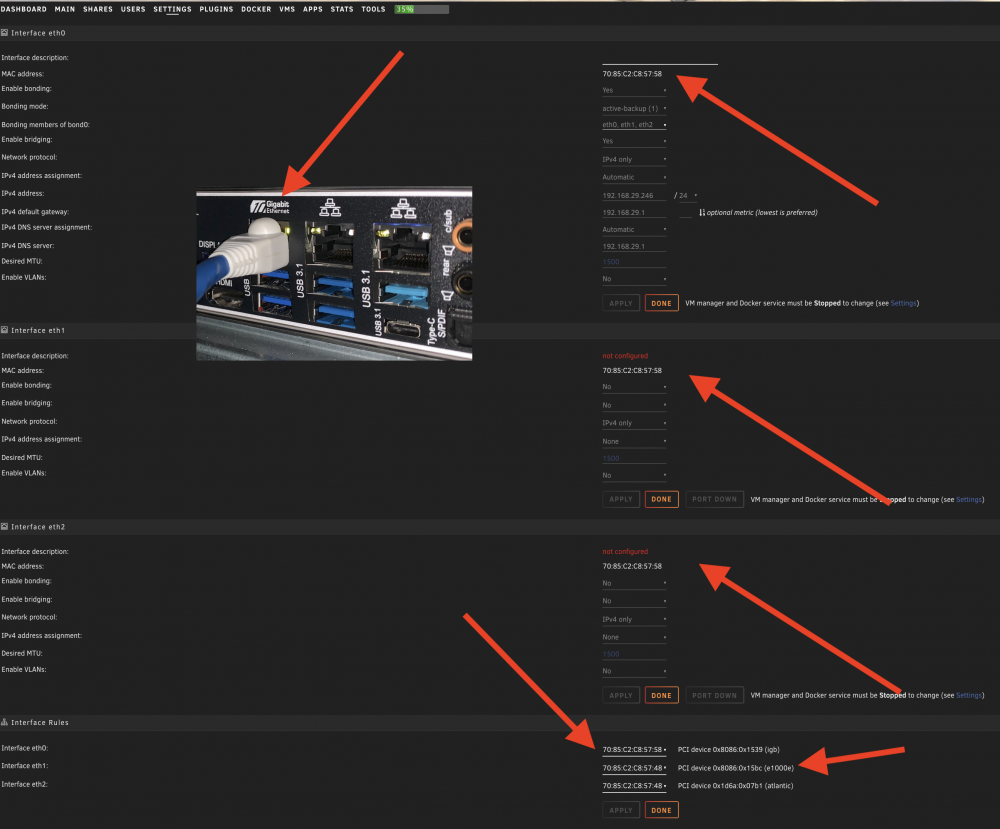Image resolution: width=1000 pixels, height=829 pixels.
Task: Open Interface Rules eth1 MAC dropdown
Action: (x=635, y=768)
